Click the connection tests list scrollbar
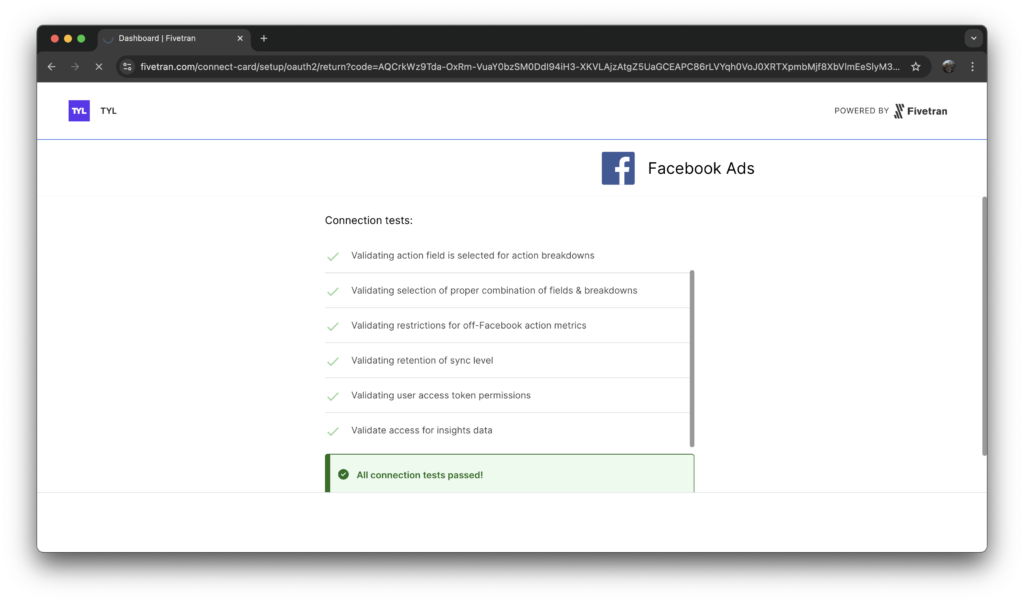Screen dimensions: 1024x601 click(692, 359)
